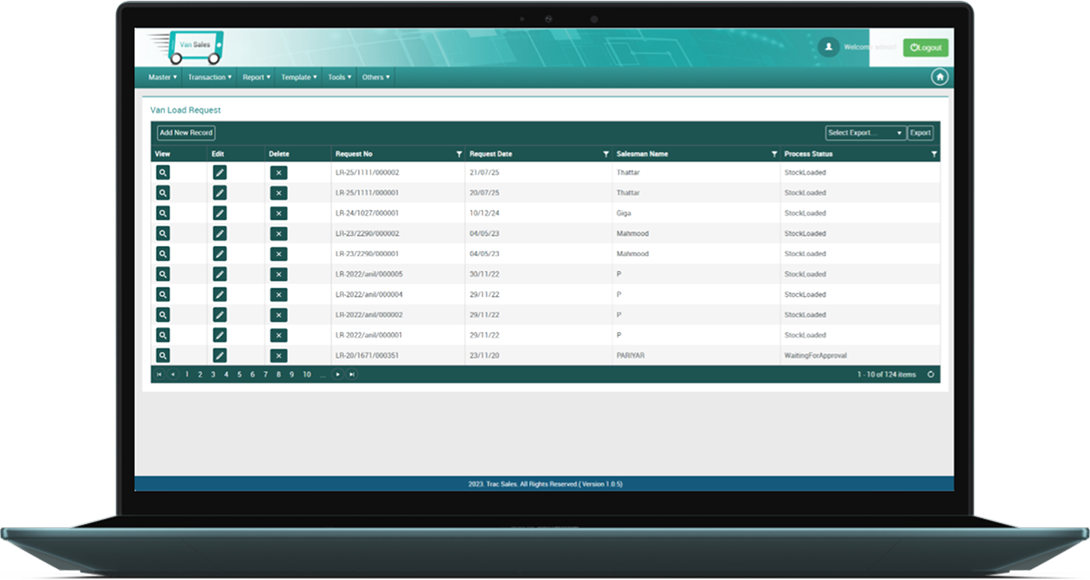View request LR-25/1111/000002 with the magnifier icon
Viewport: 1090px width, 580px height.
163,173
